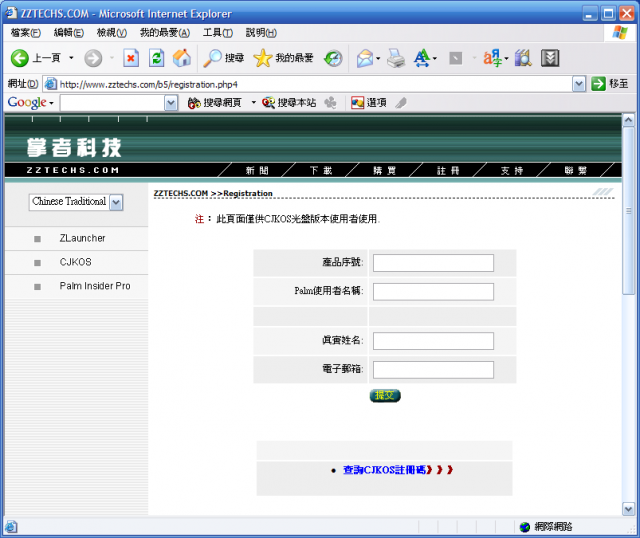Click the Internet zone globe icon
The width and height of the screenshot is (640, 538).
point(524,527)
